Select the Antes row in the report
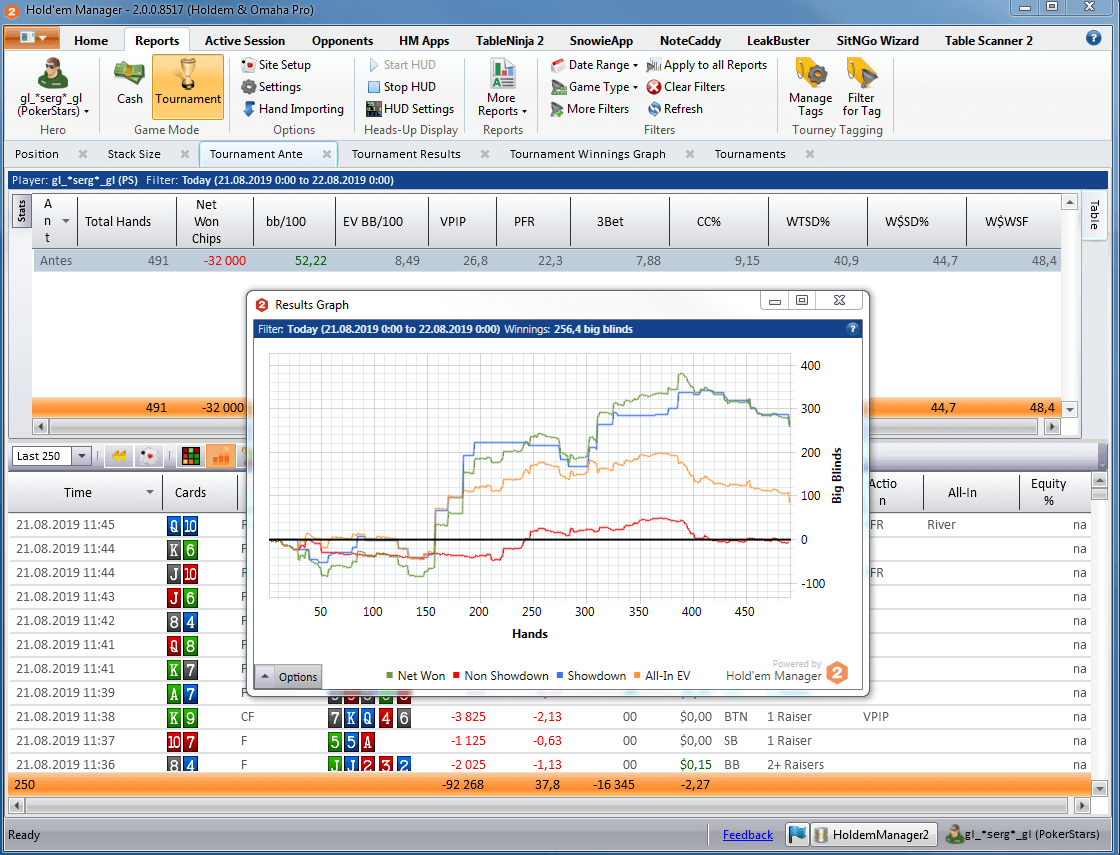 pyautogui.click(x=546, y=261)
